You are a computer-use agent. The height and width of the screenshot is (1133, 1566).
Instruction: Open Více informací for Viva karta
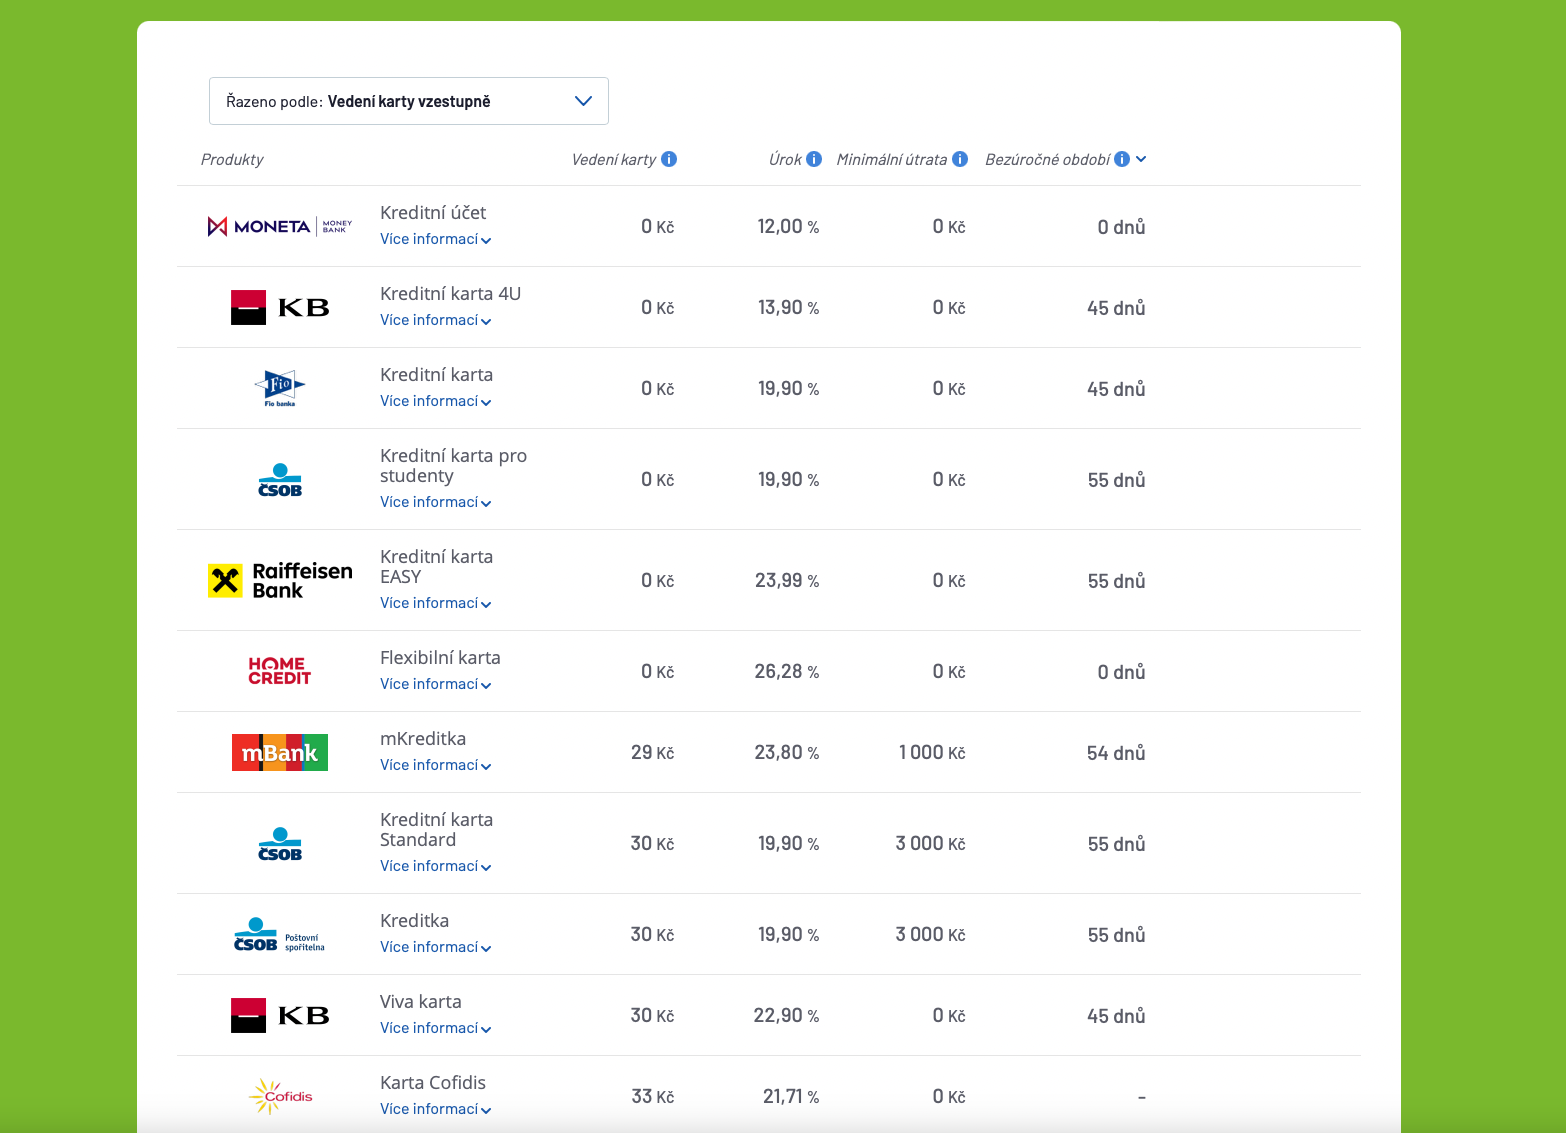(x=435, y=1028)
